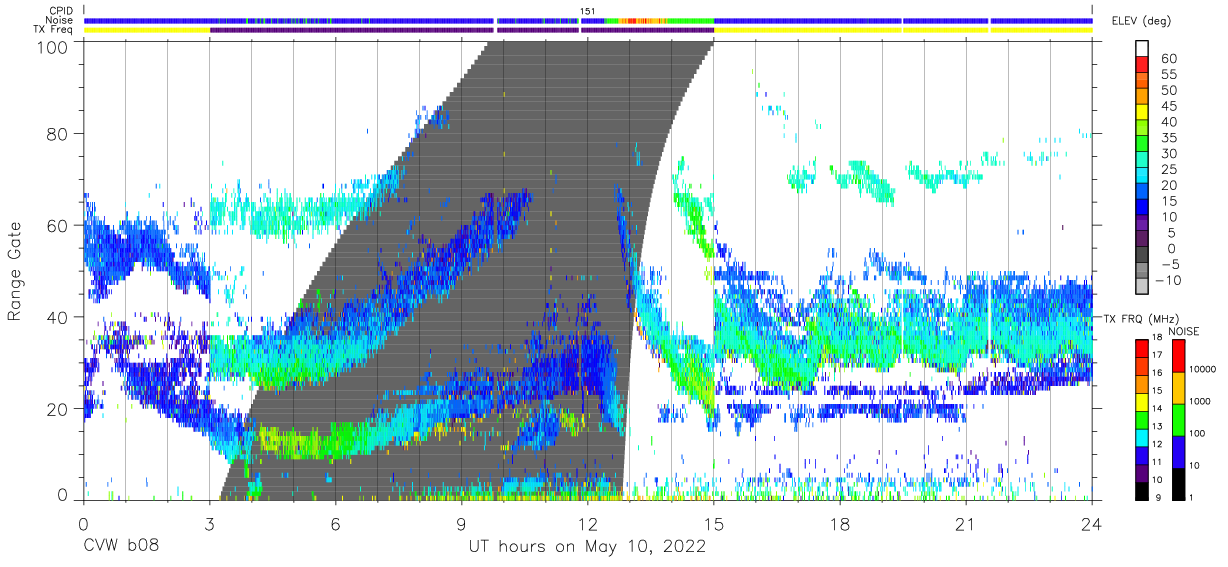Viewport: 1228px width, 567px height.
Task: Click the UT hours axis tick 3
Action: pos(209,523)
